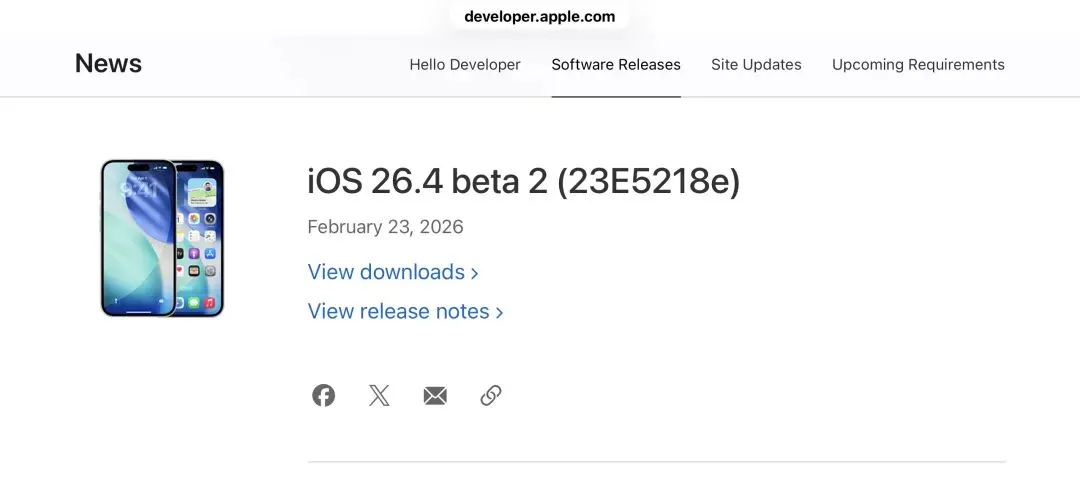This screenshot has height=498, width=1080.
Task: Click the divider line below share icons
Action: 656,462
